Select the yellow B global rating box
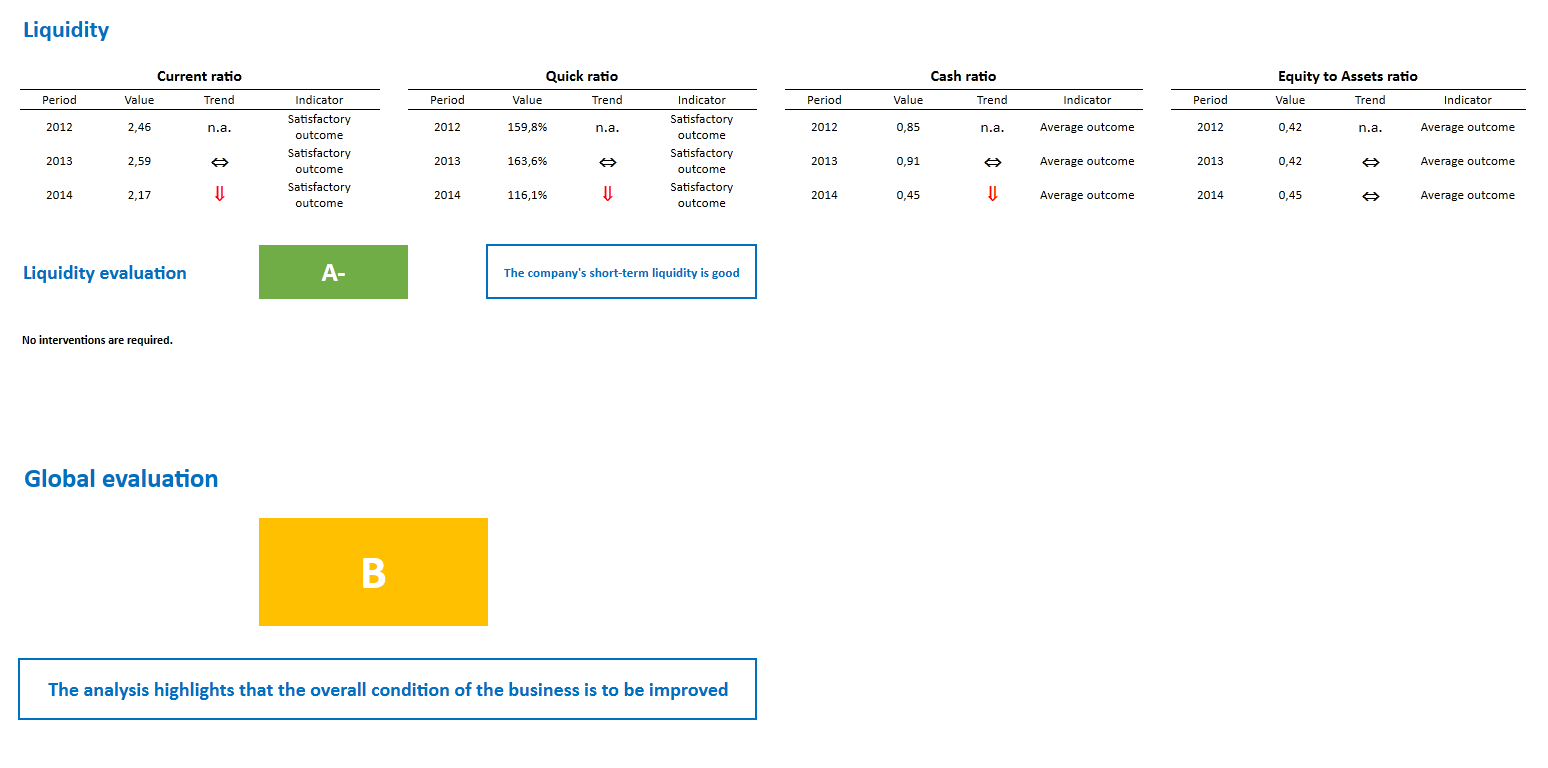 pyautogui.click(x=373, y=572)
